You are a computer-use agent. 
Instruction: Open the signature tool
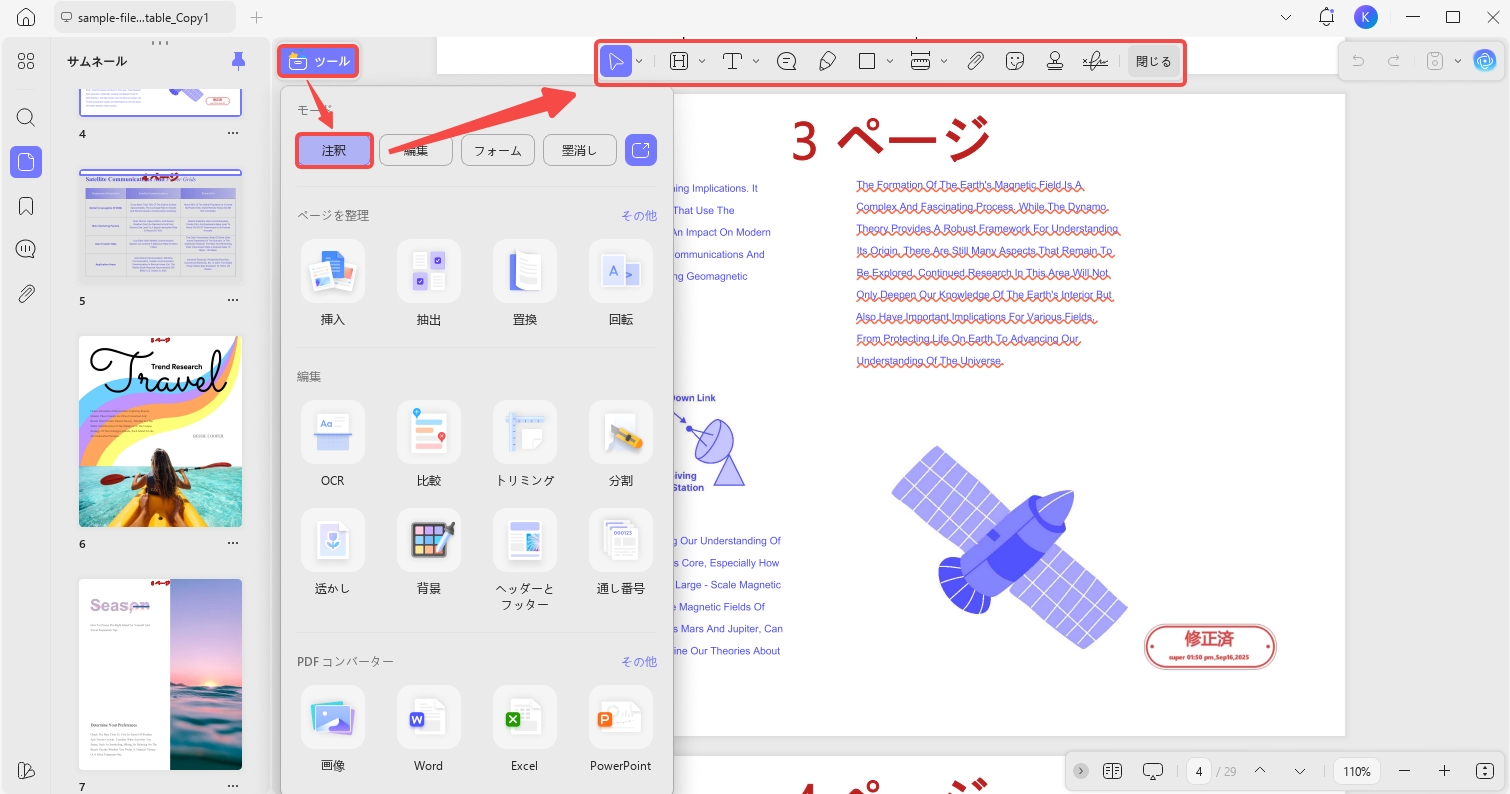[x=1095, y=61]
